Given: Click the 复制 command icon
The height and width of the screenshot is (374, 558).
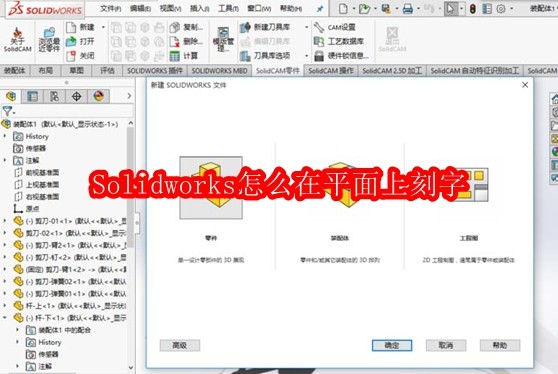Looking at the screenshot, I should (174, 27).
